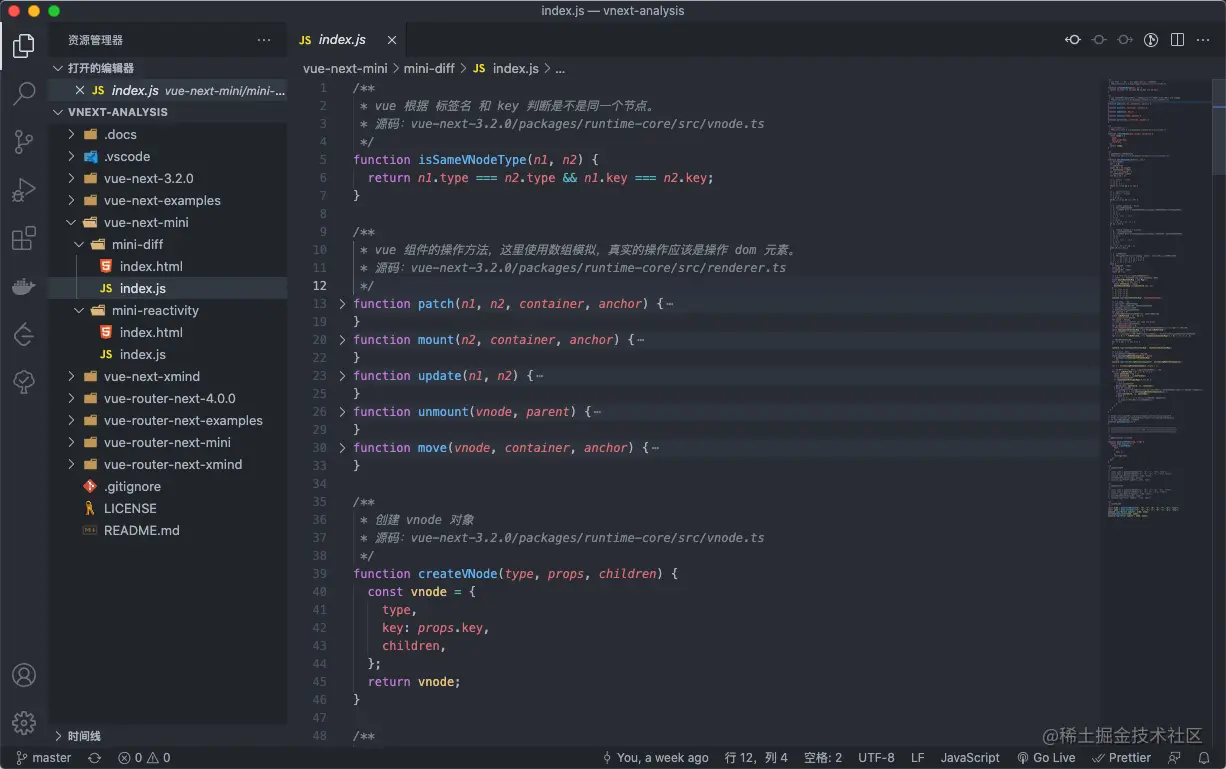Expand the vue-router-next-examples folder
The image size is (1226, 769).
pyautogui.click(x=168, y=420)
